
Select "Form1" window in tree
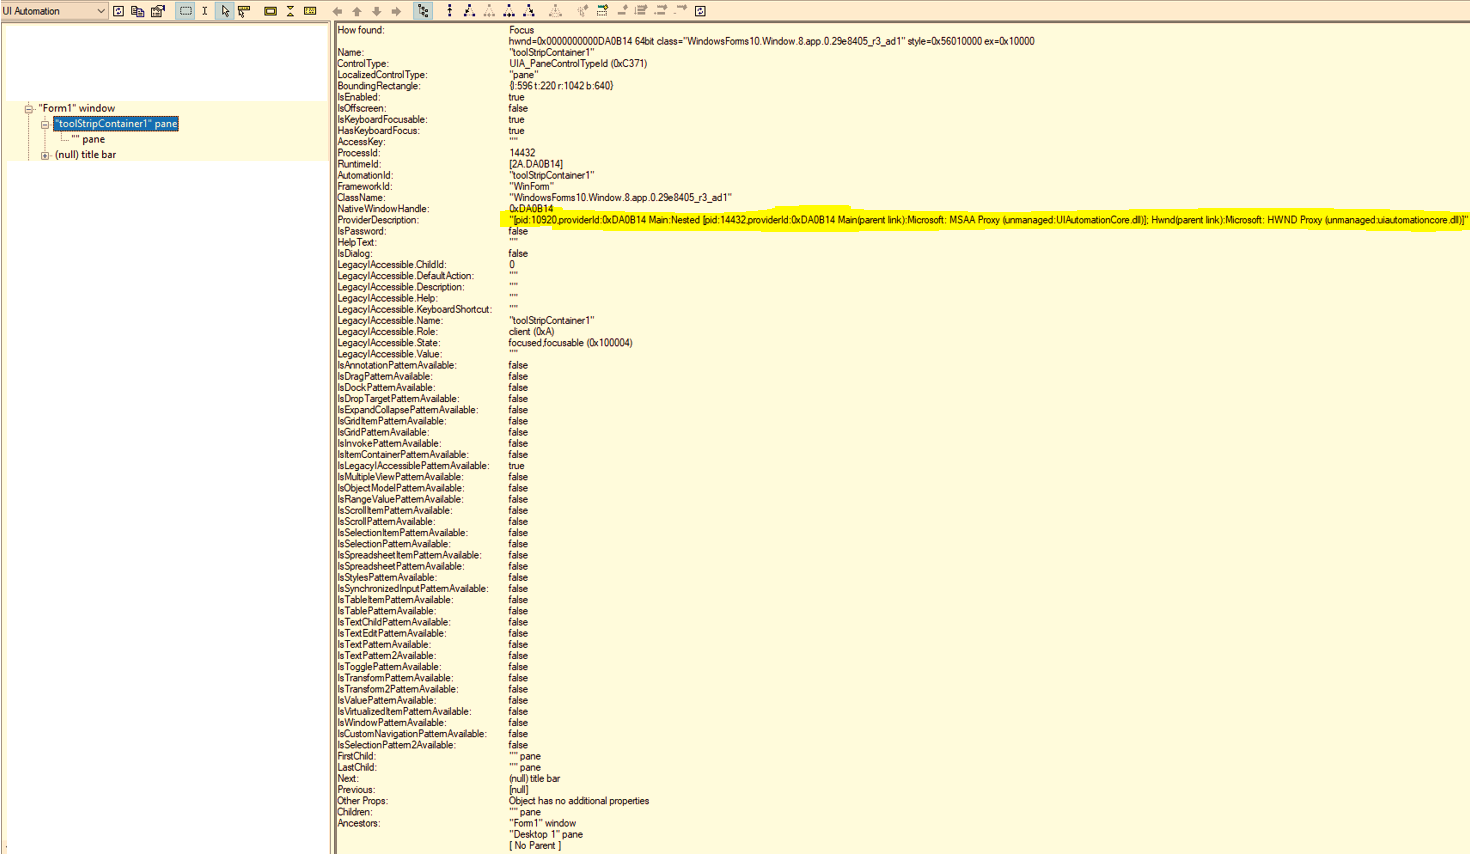[x=77, y=108]
